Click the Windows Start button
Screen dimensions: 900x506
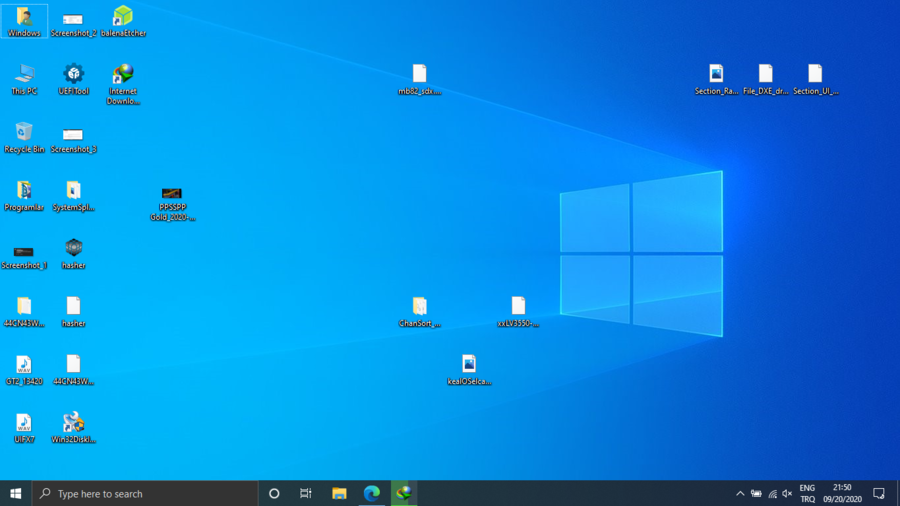click(16, 493)
